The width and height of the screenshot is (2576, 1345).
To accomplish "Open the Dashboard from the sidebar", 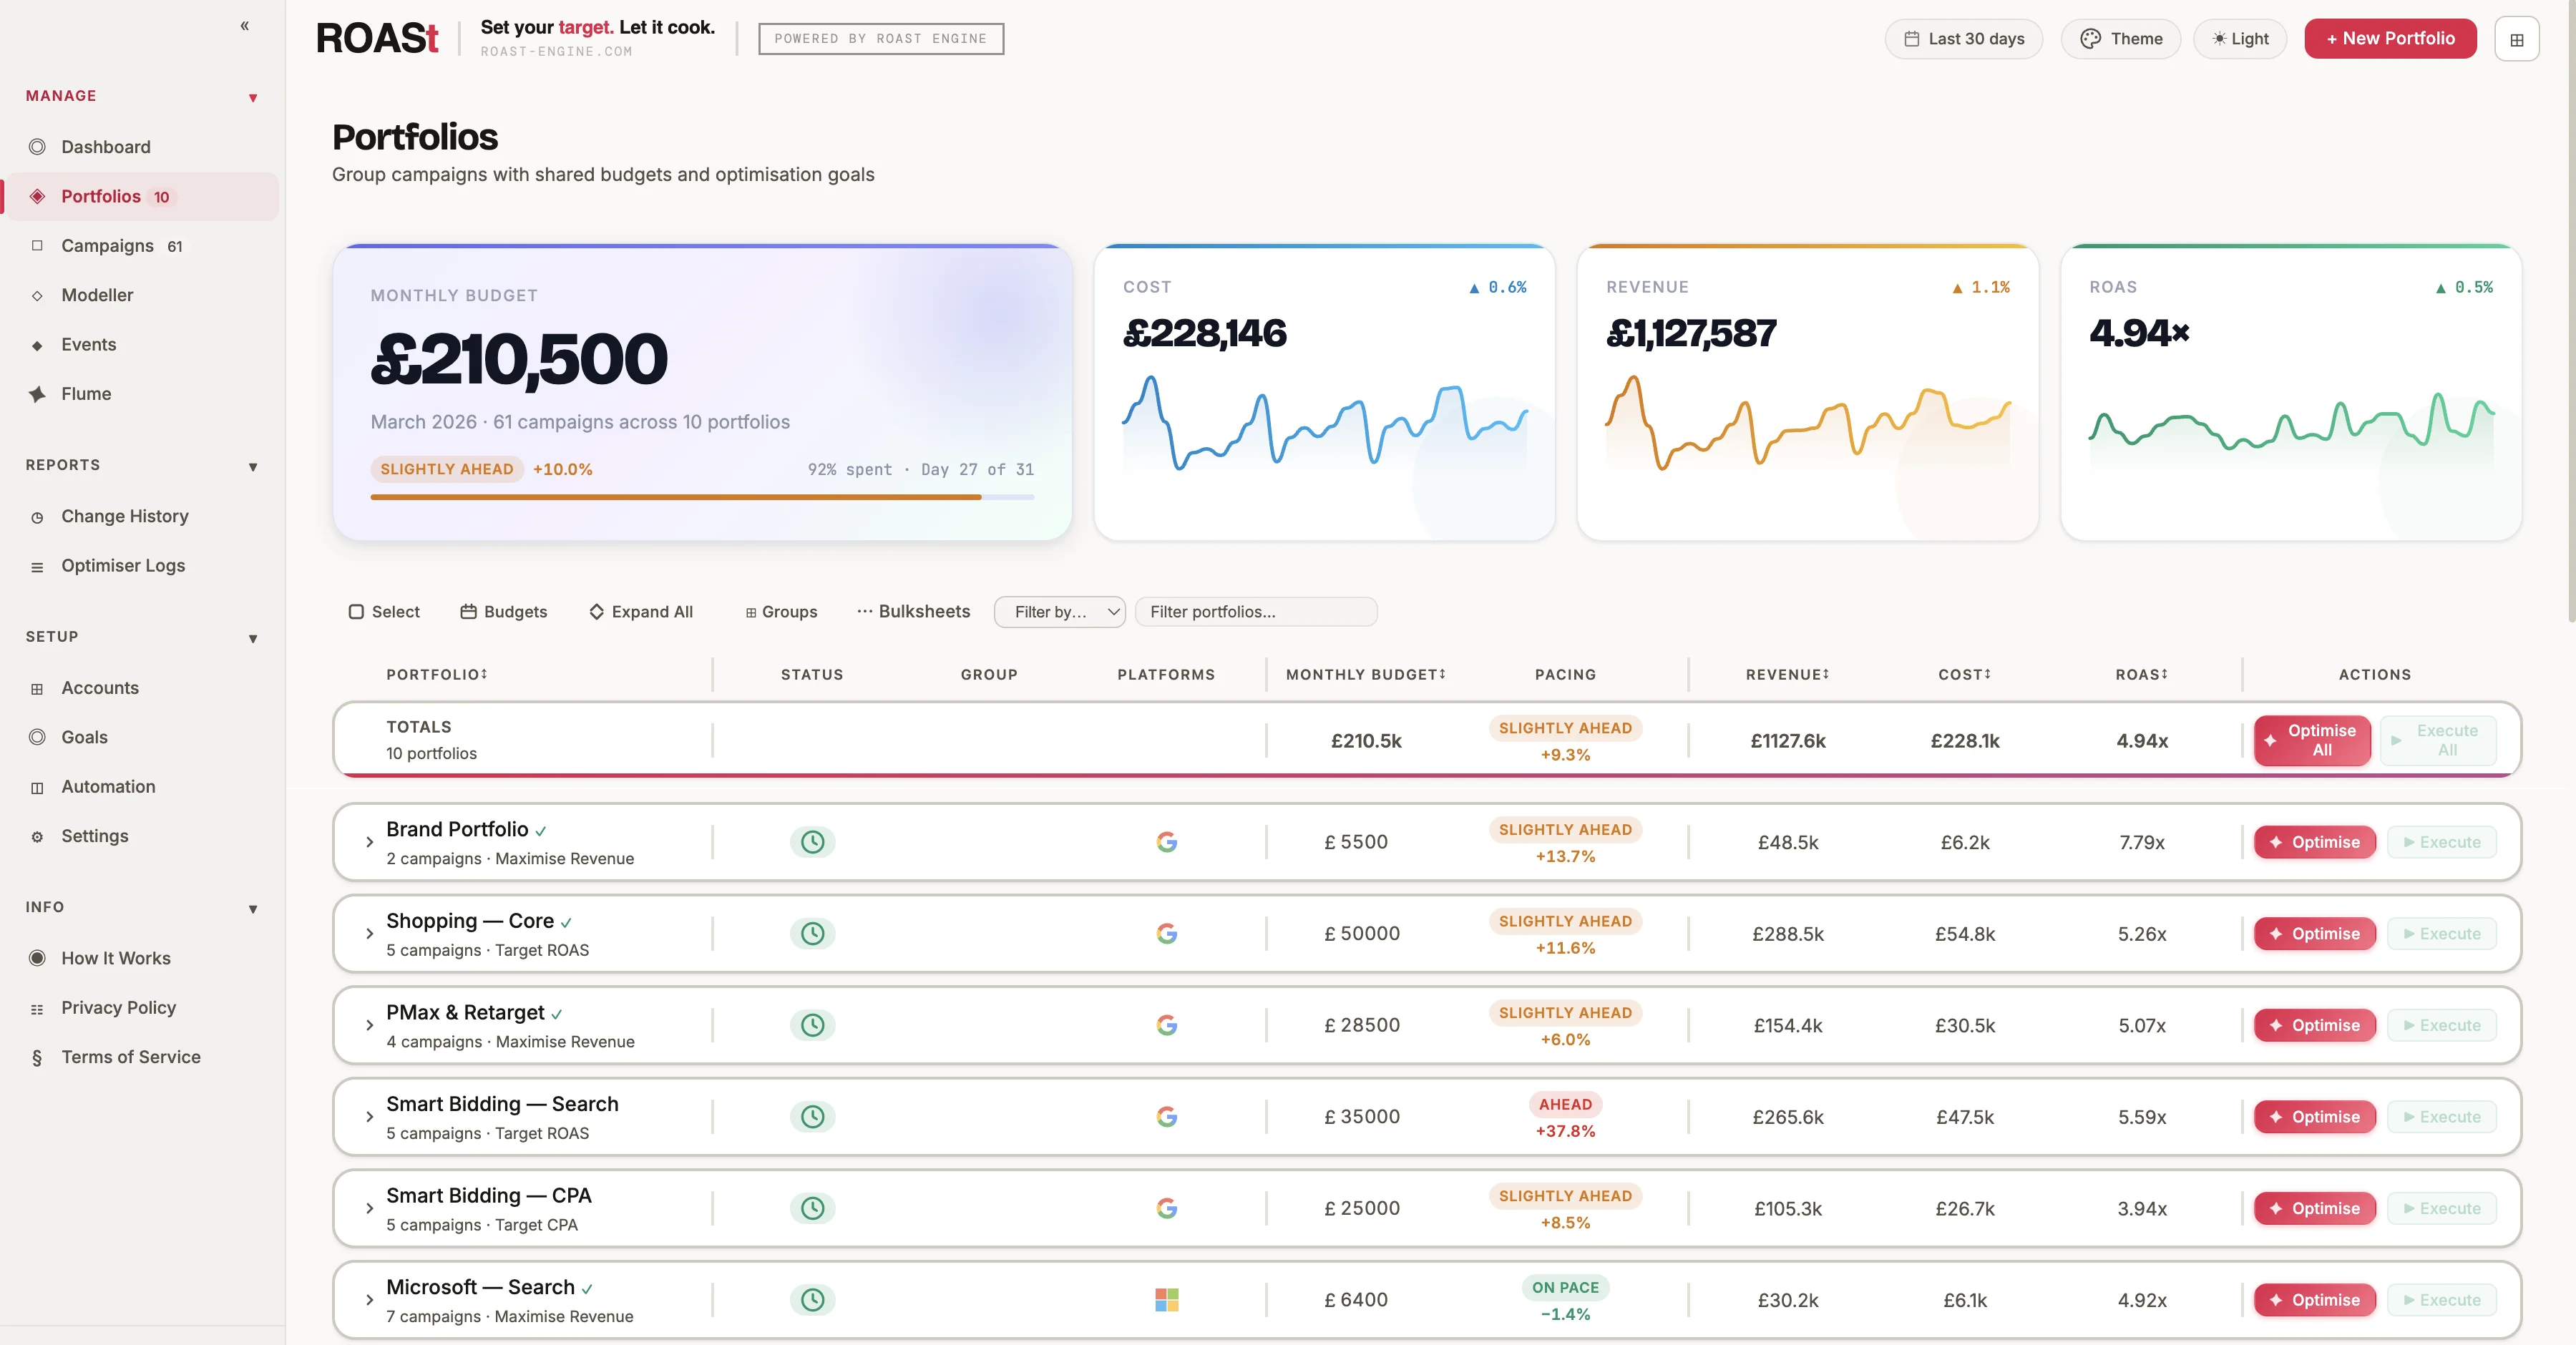I will (x=105, y=146).
